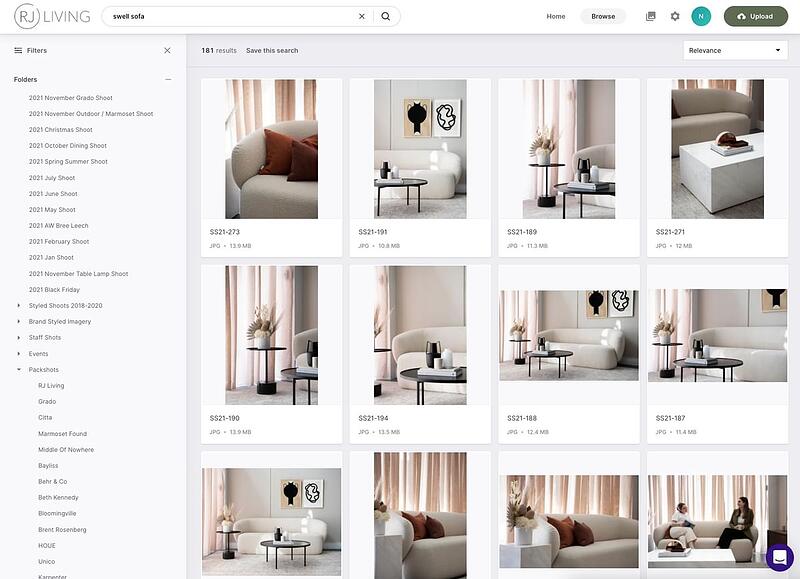The image size is (800, 579).
Task: Expand Brand Styled Imagery folder
Action: (19, 321)
